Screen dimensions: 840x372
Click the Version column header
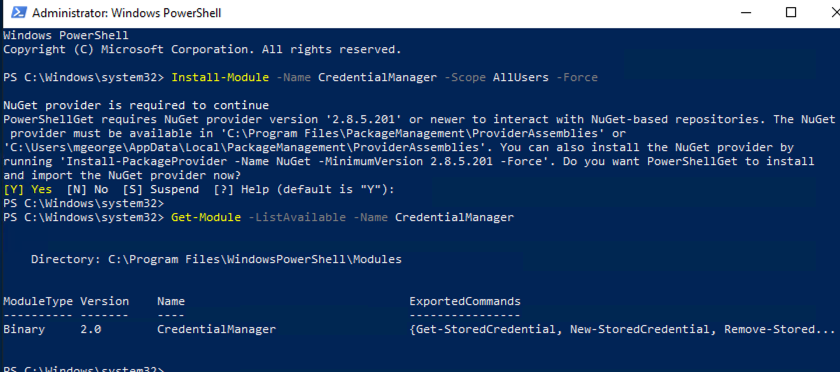point(104,301)
